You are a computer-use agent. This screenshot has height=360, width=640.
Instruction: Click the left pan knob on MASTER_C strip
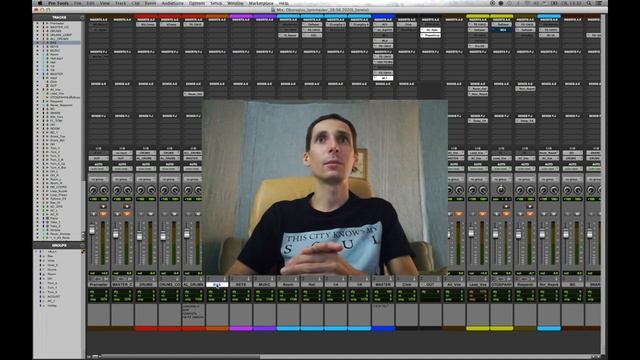coord(117,190)
